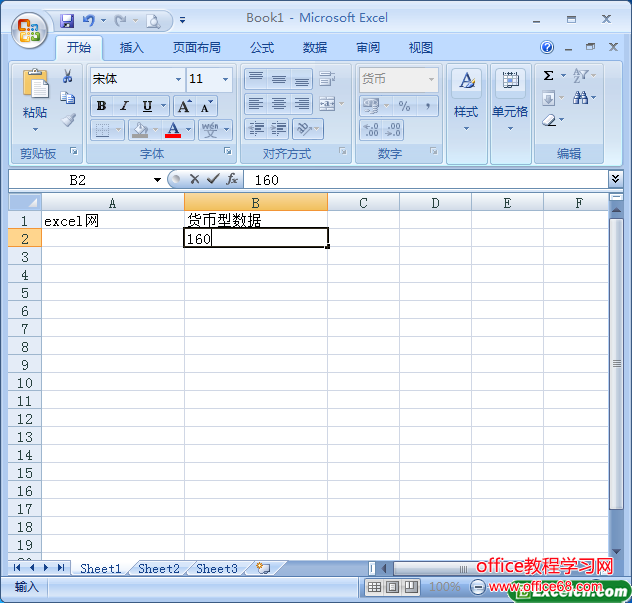Open the 单元格 cells menu

pos(510,114)
